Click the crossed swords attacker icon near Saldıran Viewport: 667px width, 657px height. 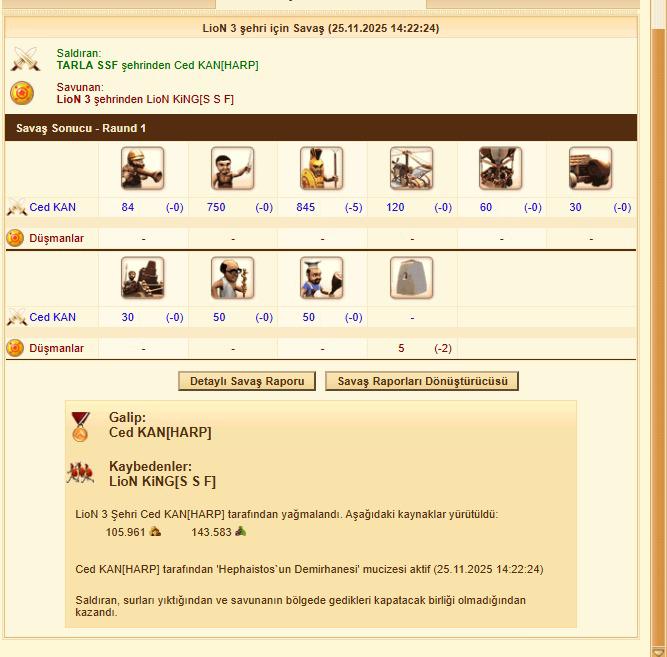pyautogui.click(x=25, y=59)
